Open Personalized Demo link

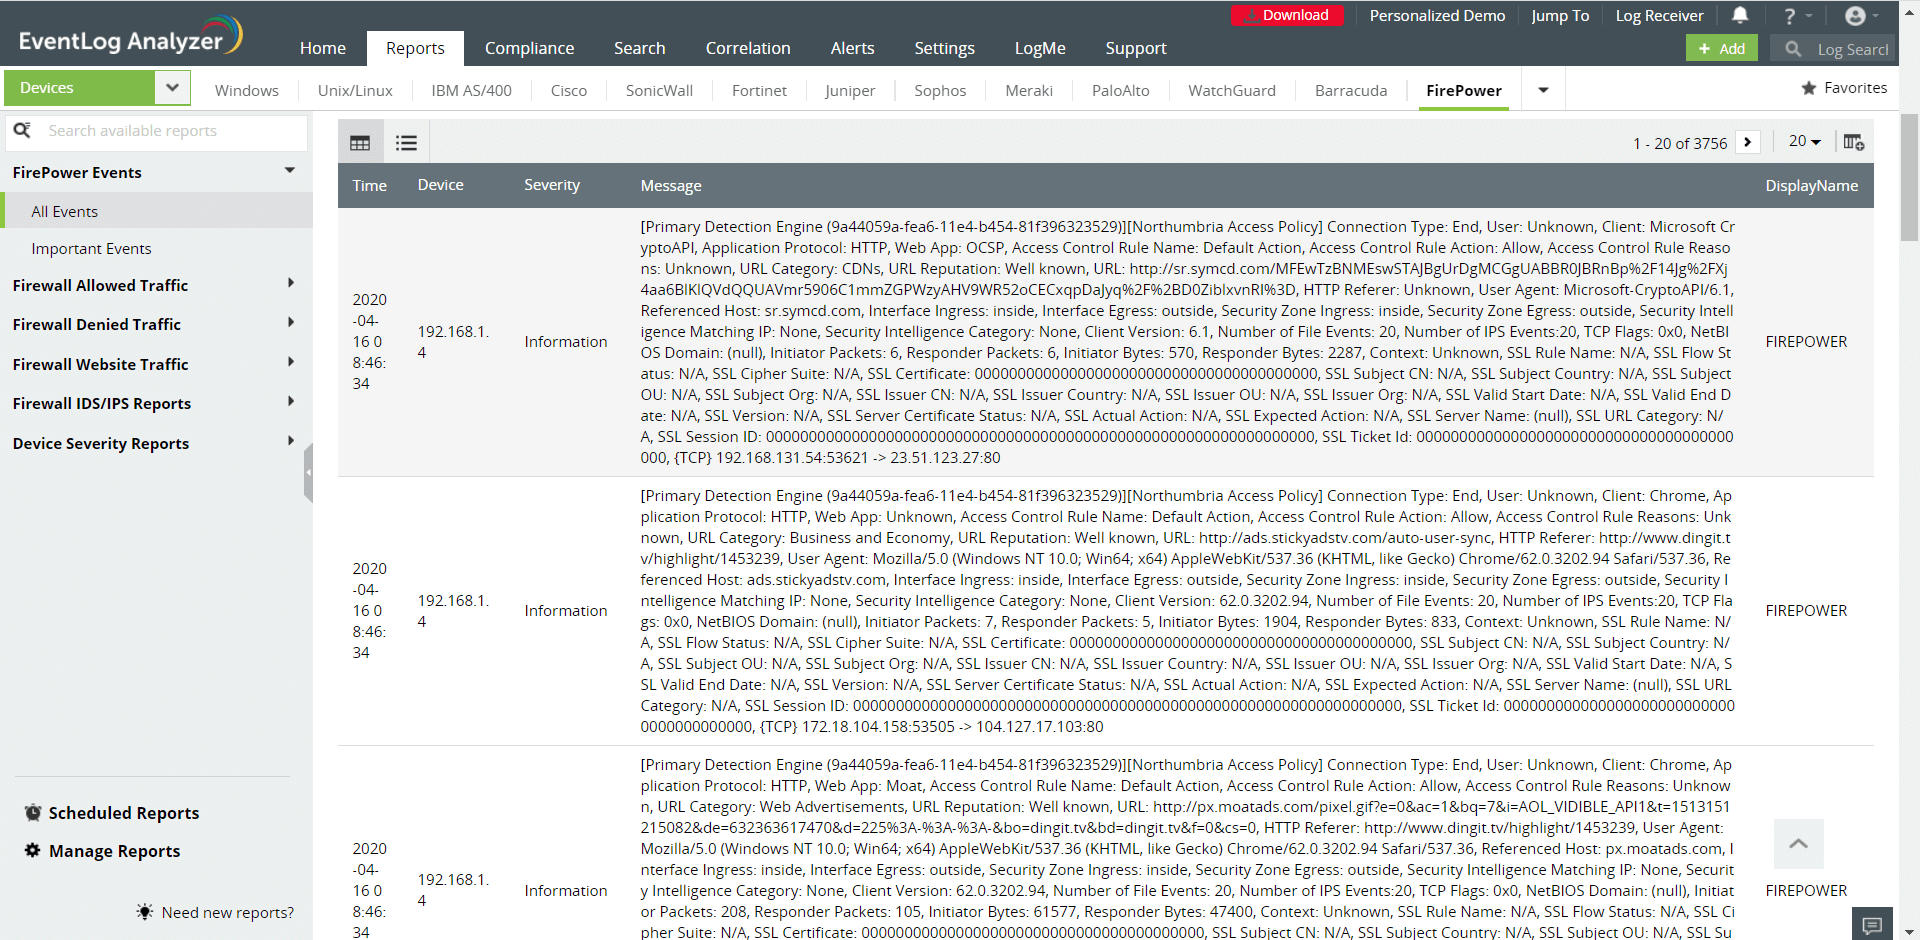tap(1437, 16)
